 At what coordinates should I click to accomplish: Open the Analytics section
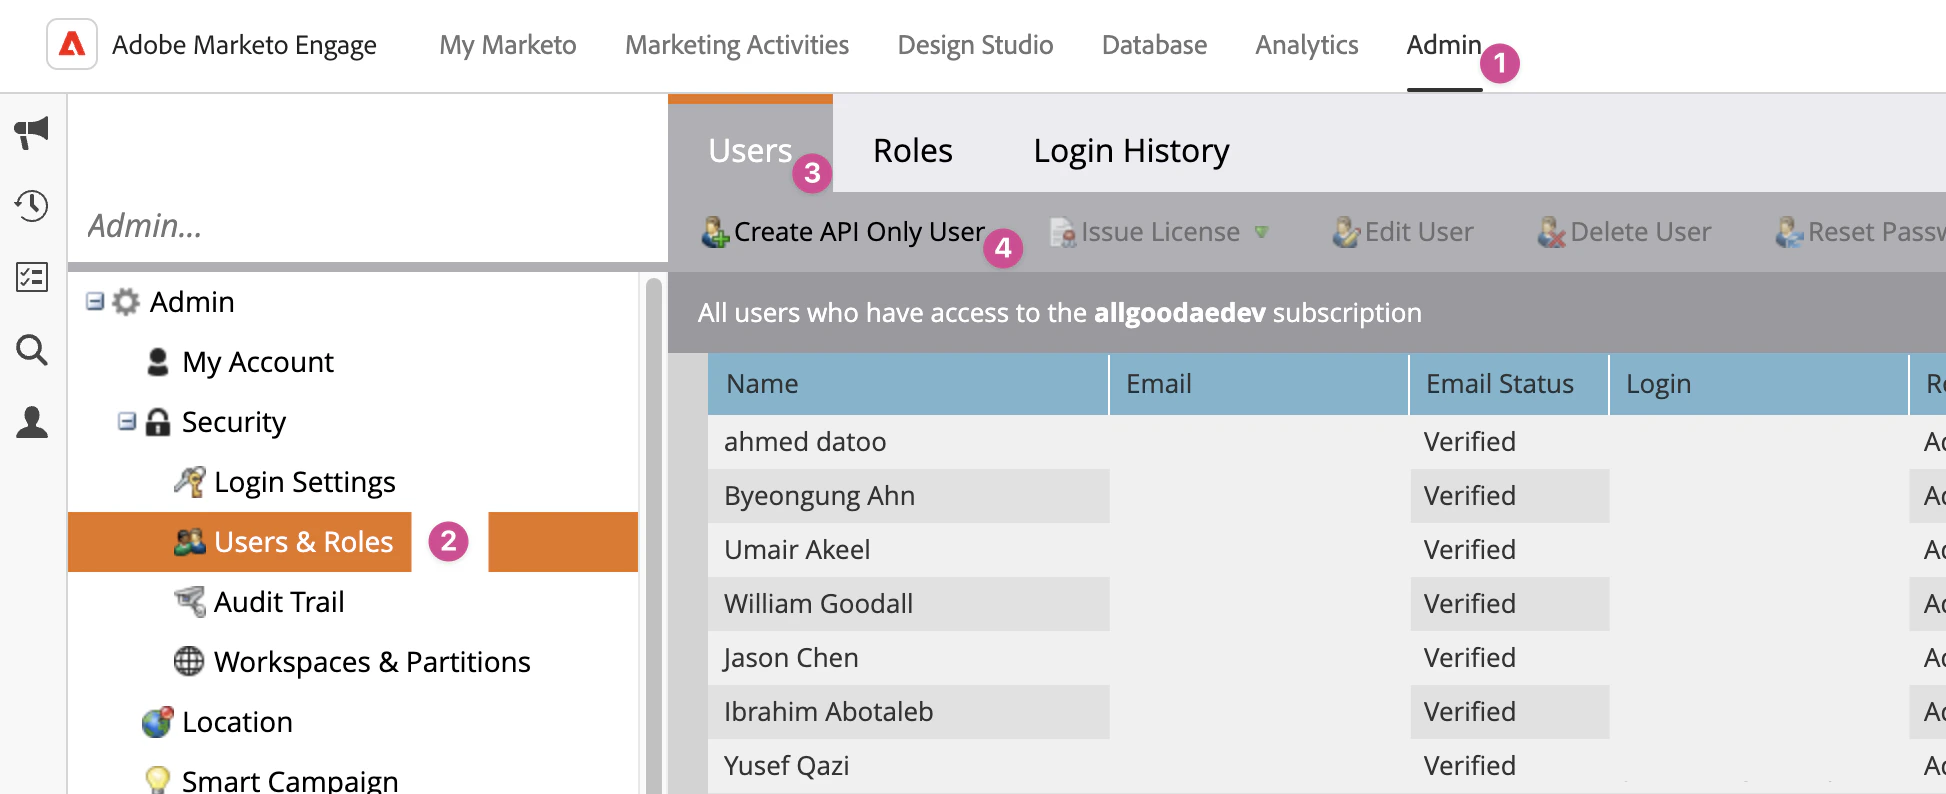click(1307, 45)
